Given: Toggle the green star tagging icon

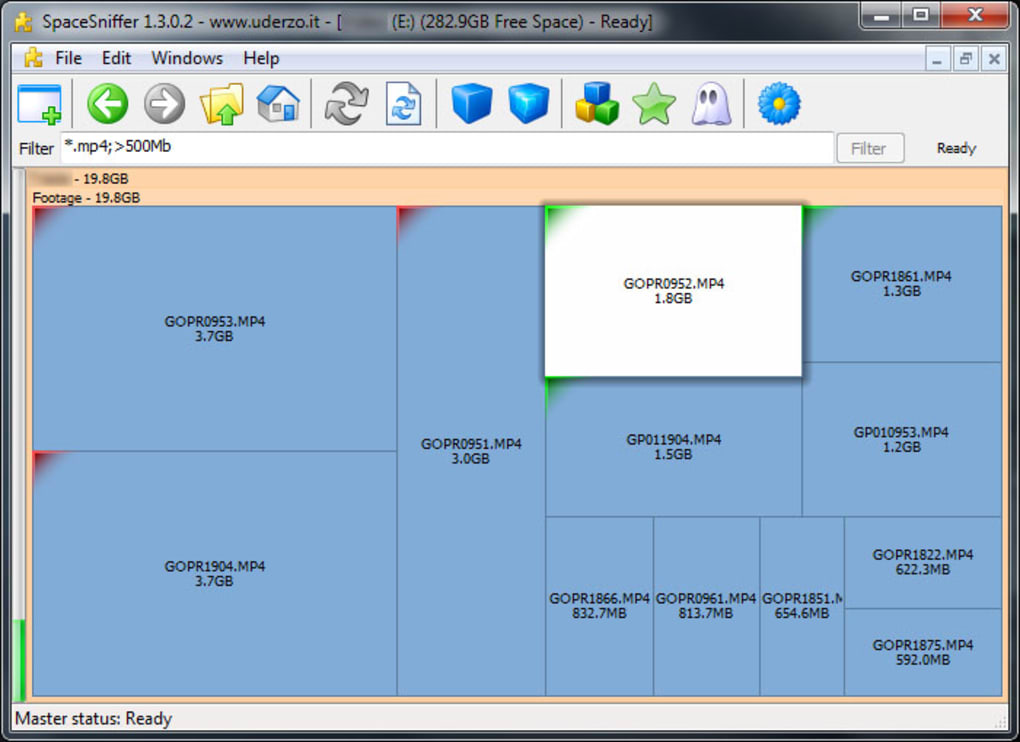Looking at the screenshot, I should (x=654, y=104).
